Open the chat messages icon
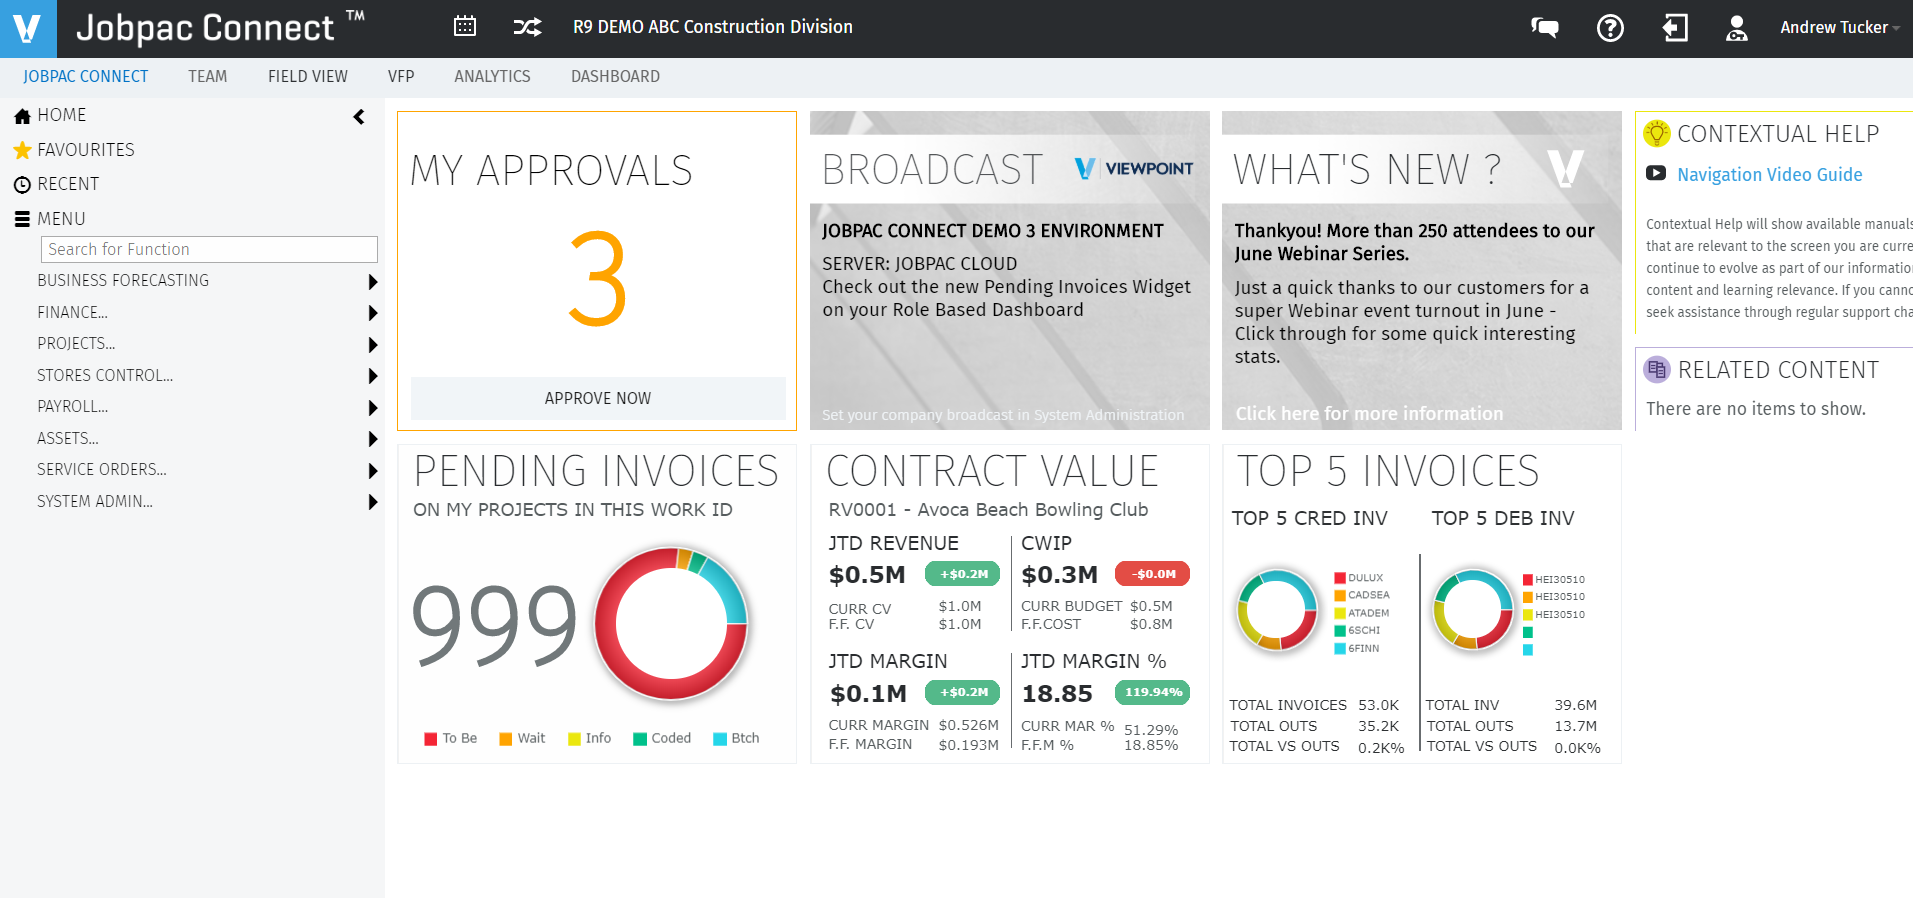Image resolution: width=1913 pixels, height=904 pixels. click(x=1544, y=28)
